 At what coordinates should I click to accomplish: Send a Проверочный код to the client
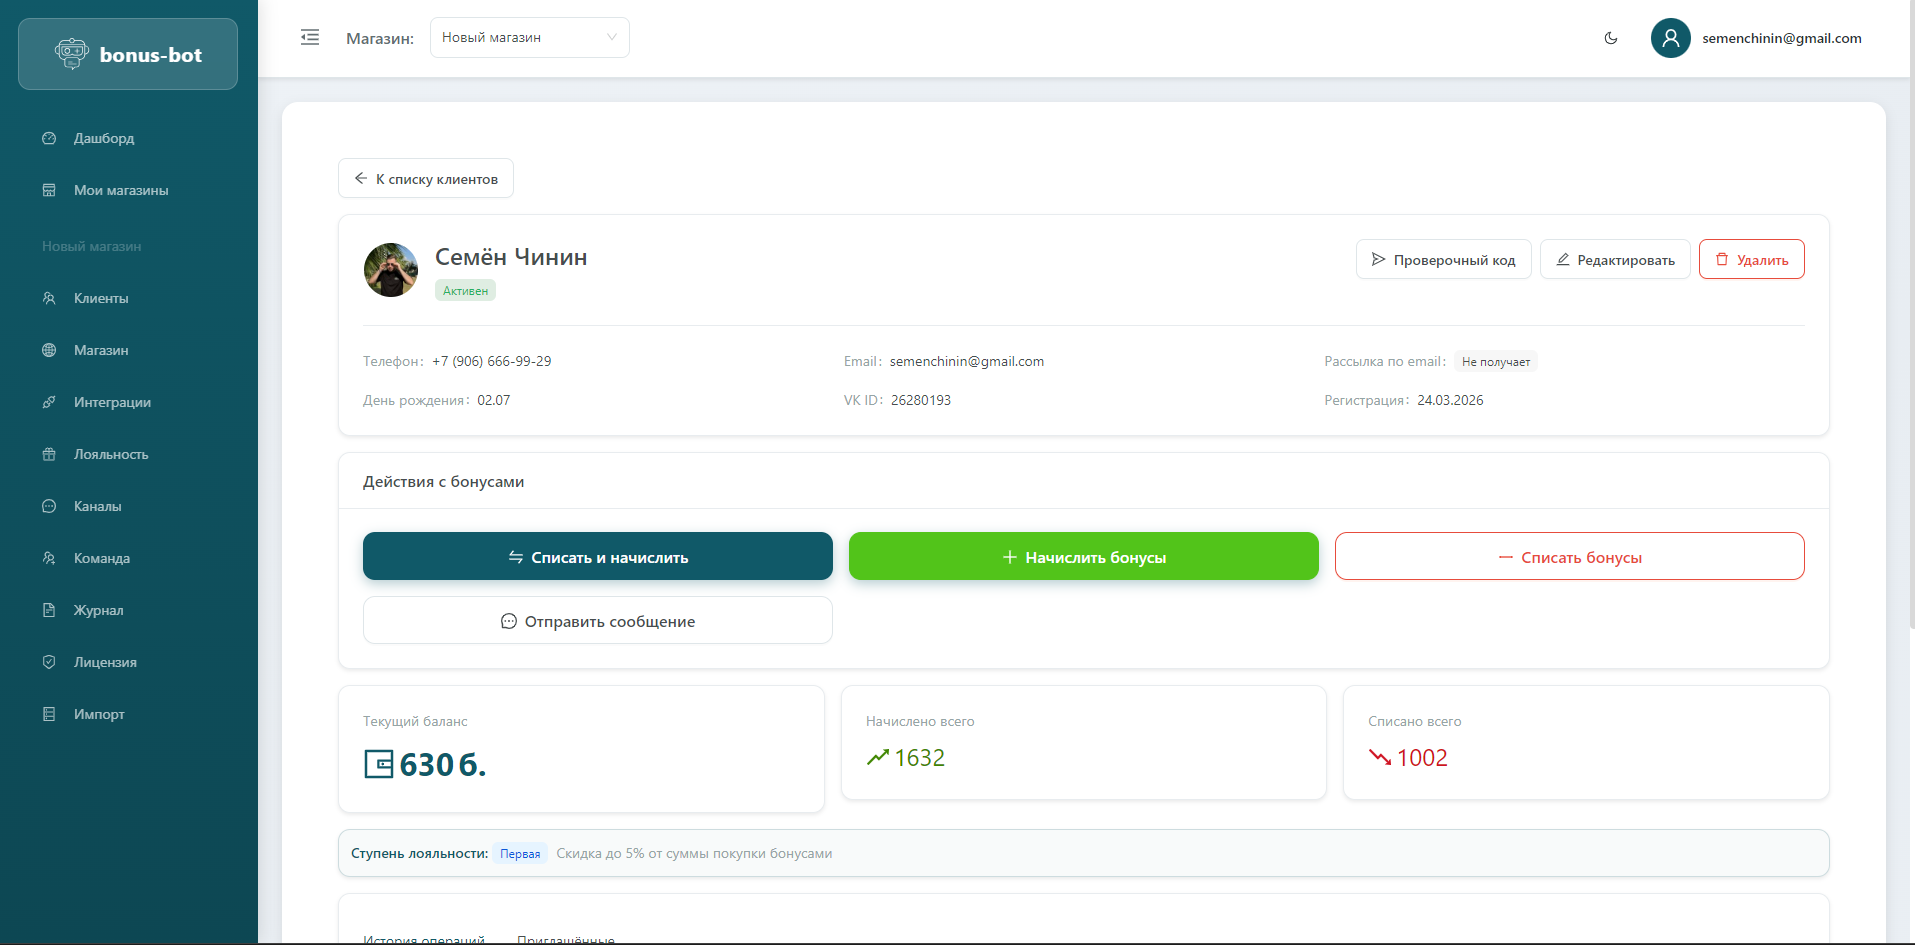click(x=1443, y=259)
